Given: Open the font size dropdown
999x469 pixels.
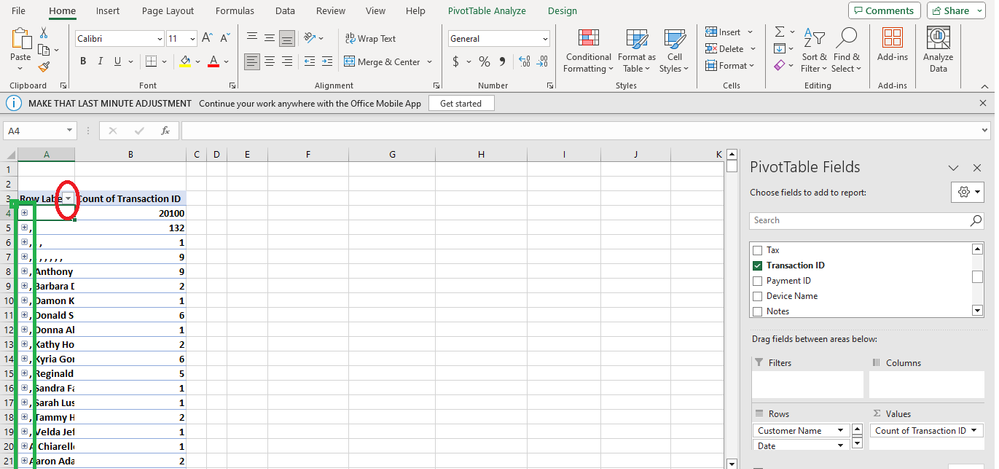Looking at the screenshot, I should pos(192,39).
